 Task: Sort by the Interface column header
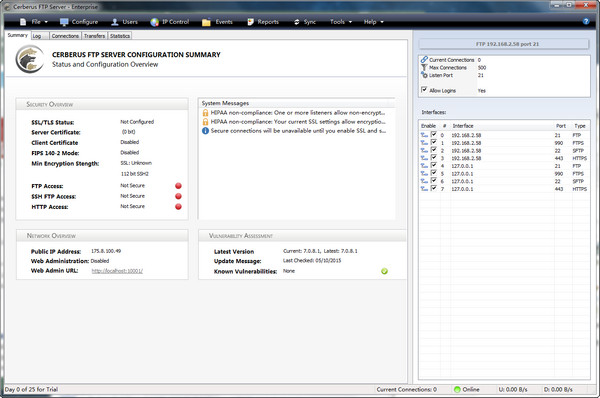pos(502,126)
